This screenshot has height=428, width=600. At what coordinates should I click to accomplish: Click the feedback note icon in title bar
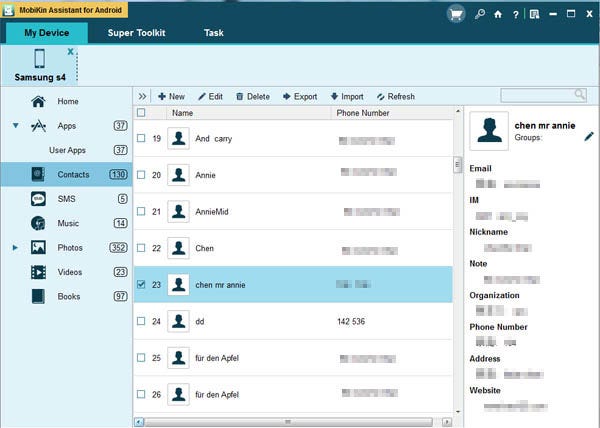[x=535, y=15]
